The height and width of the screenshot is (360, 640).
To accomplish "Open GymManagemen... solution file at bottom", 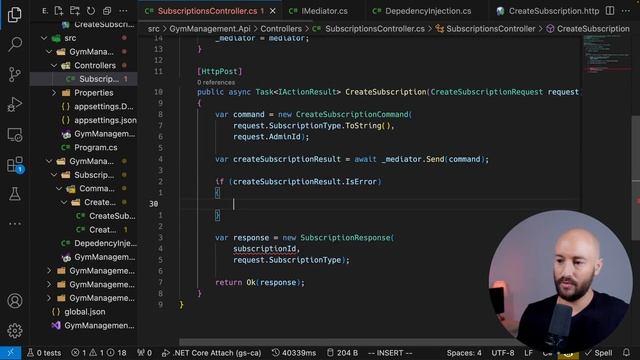I will 84,325.
